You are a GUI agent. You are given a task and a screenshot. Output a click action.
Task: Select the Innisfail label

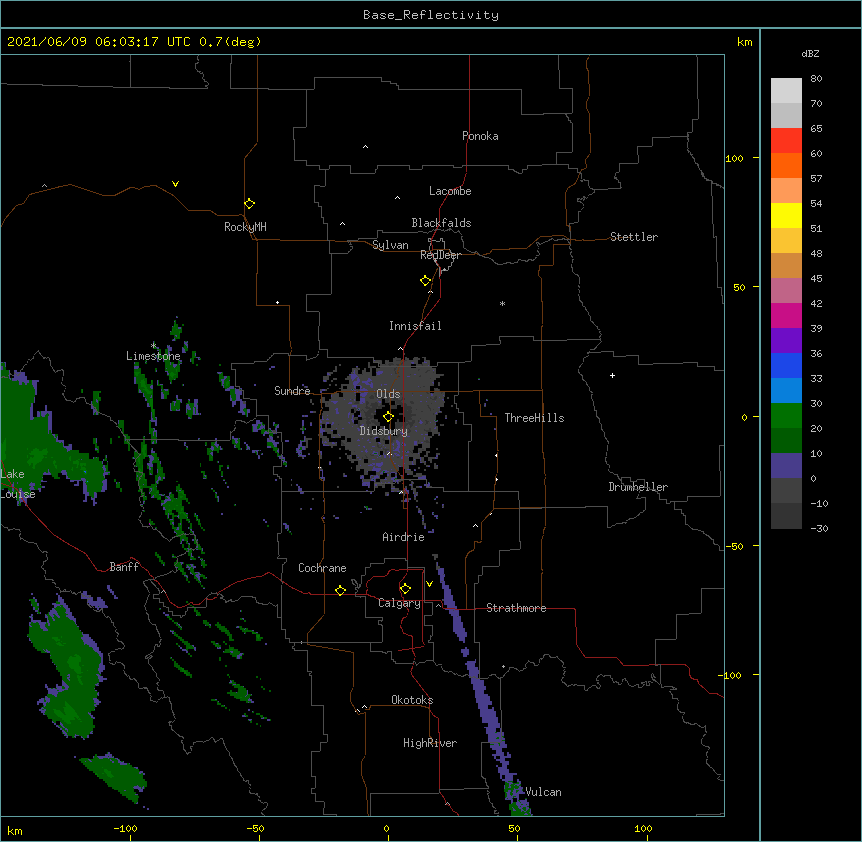point(415,326)
